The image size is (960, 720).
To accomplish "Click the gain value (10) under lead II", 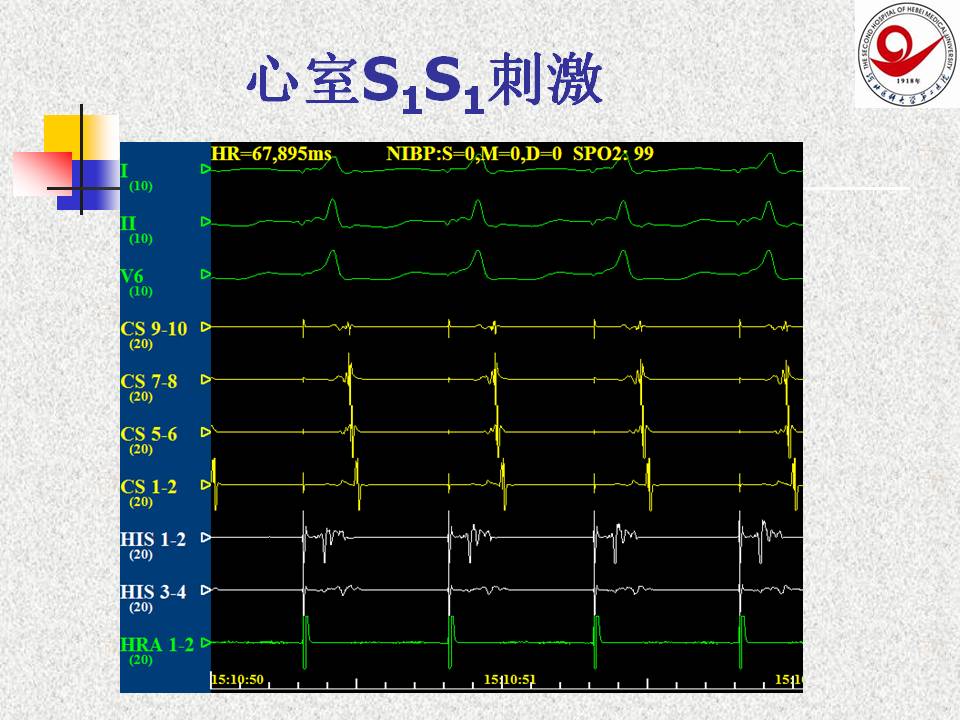I will (141, 239).
